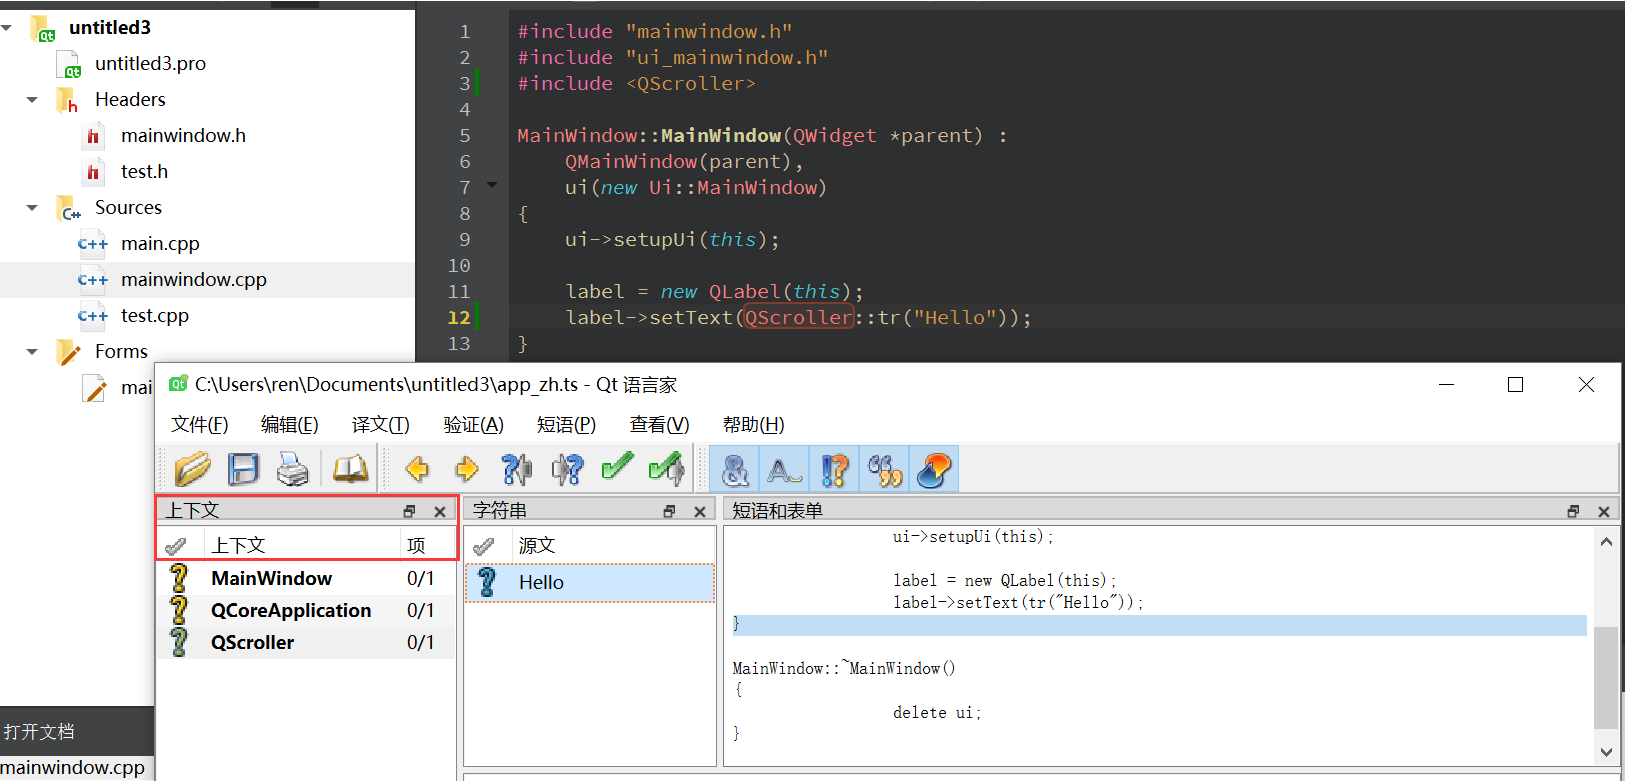Collapse the untitled3 project node

tap(7, 28)
